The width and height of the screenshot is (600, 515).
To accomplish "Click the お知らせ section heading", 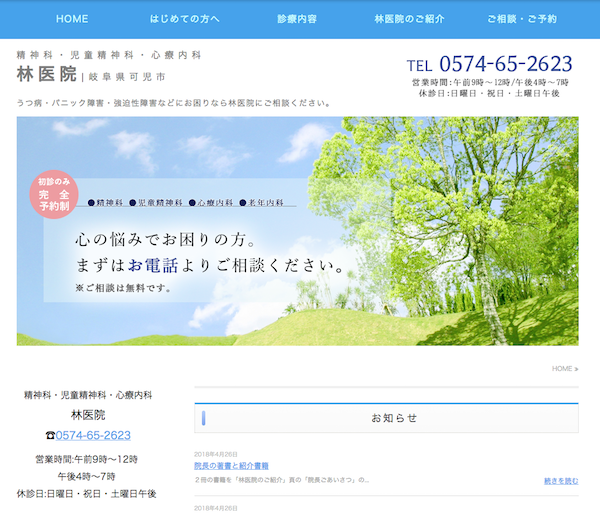I will point(394,418).
